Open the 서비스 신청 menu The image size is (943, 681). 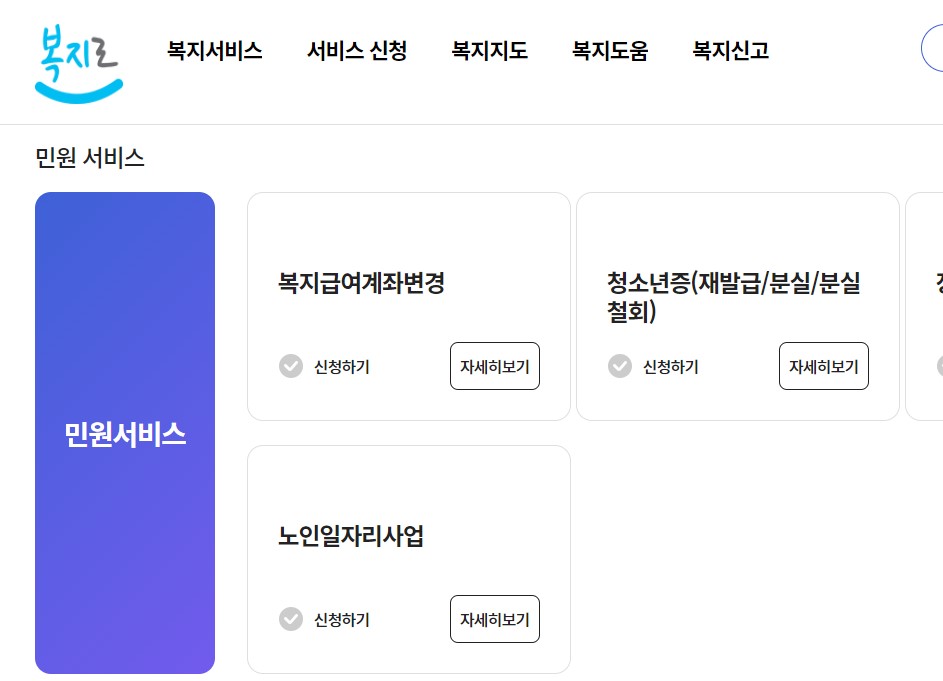[357, 51]
